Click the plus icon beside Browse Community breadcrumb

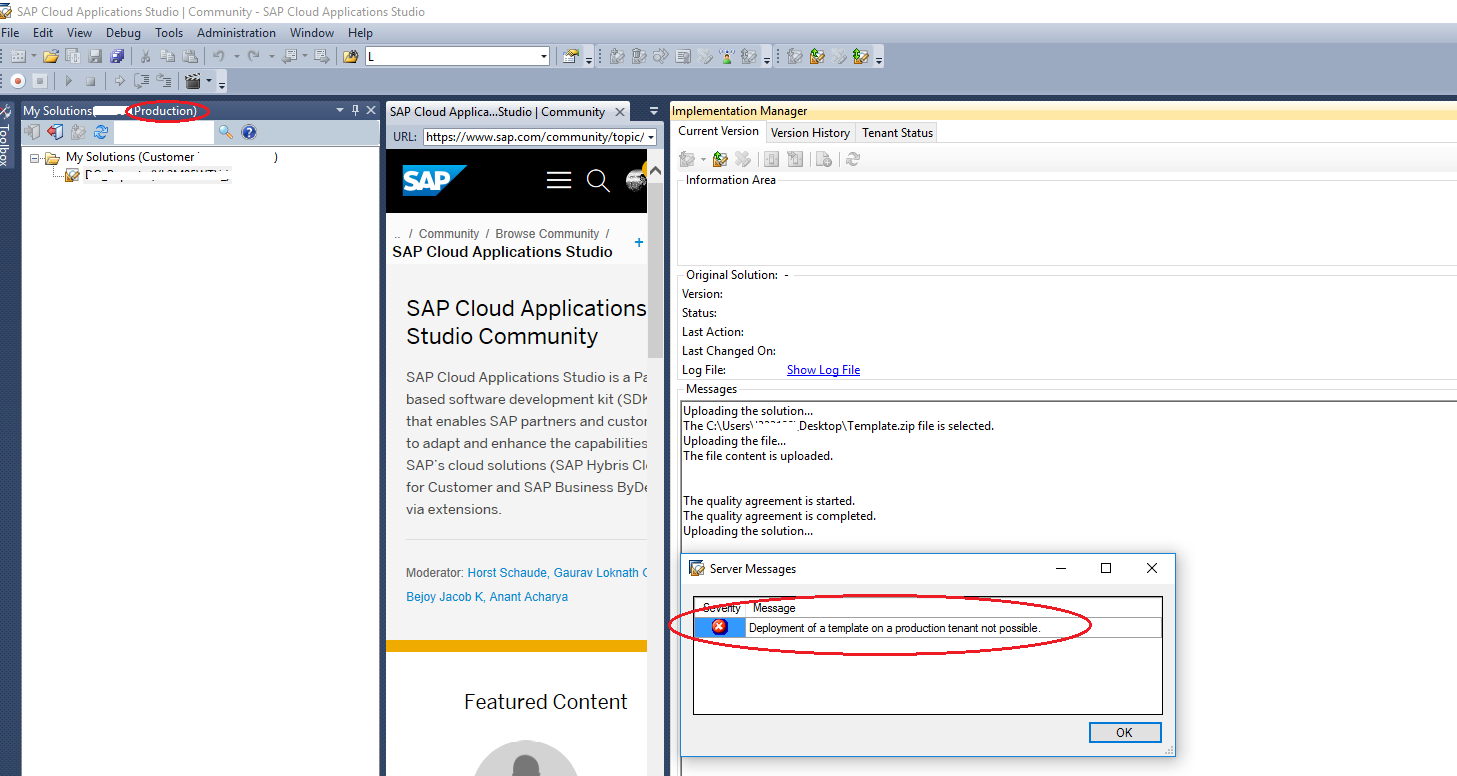click(x=639, y=242)
